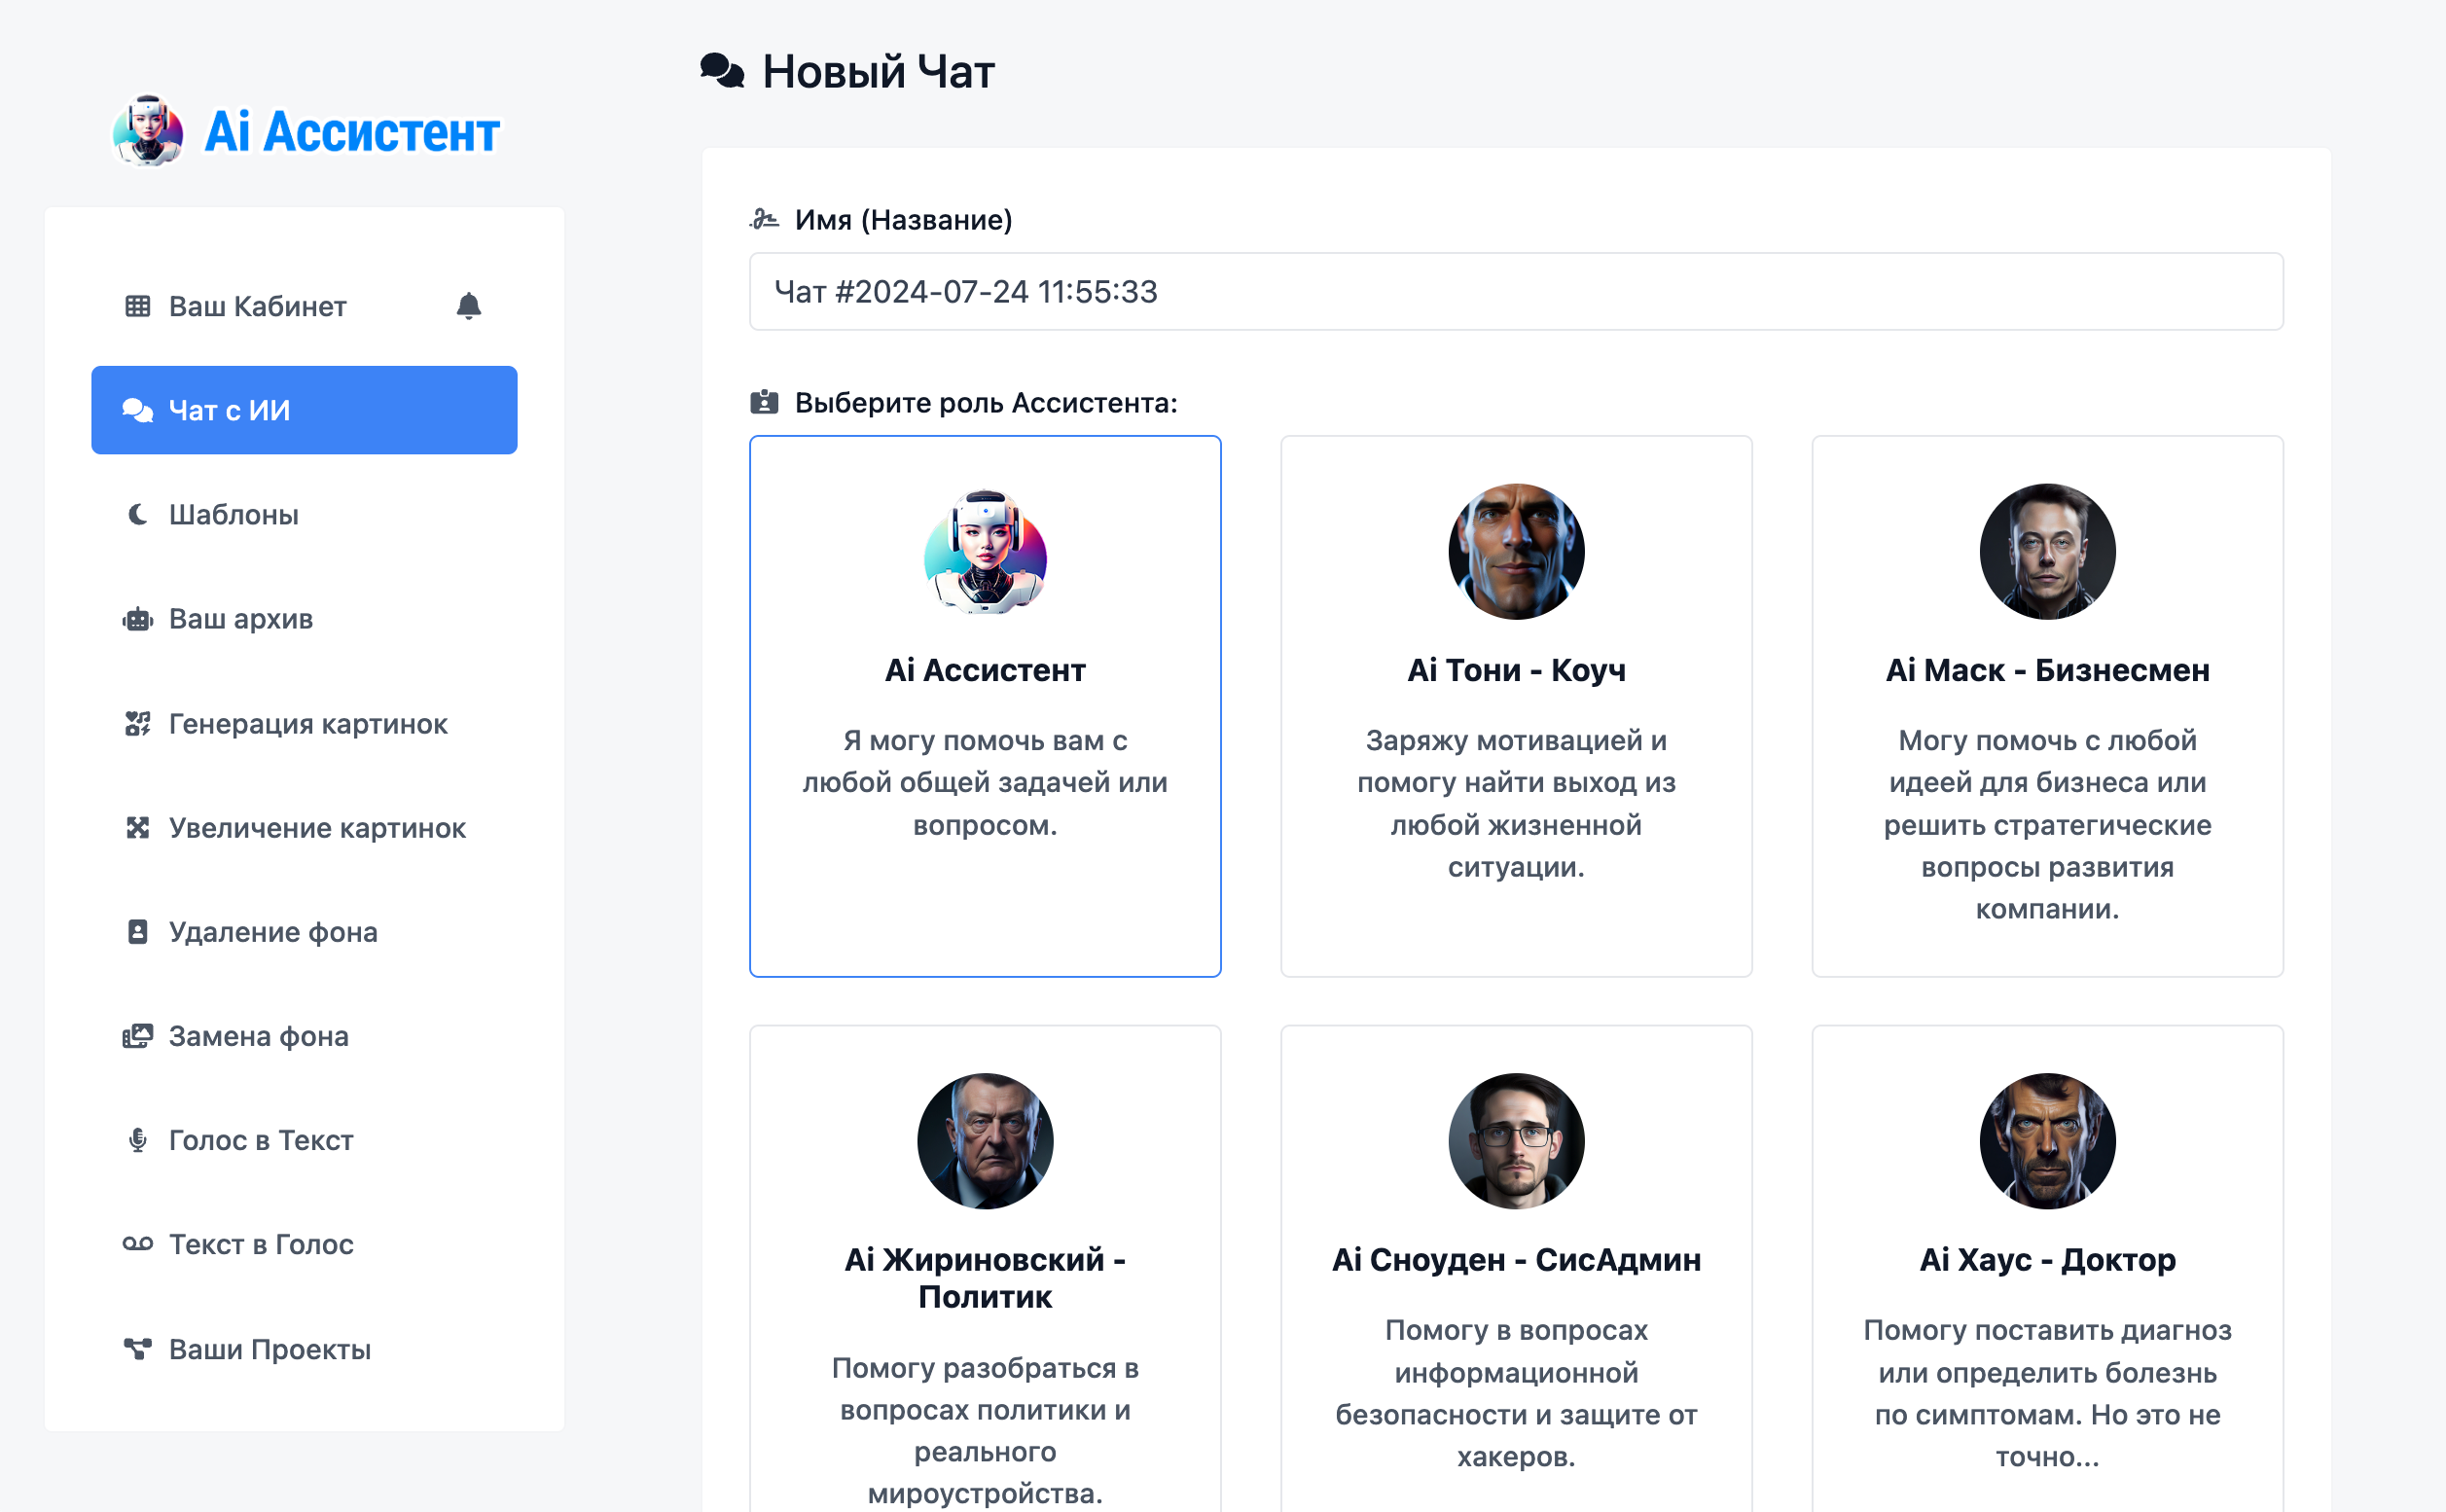Click the Голос в Текст microphone icon
The height and width of the screenshot is (1512, 2446).
point(137,1140)
